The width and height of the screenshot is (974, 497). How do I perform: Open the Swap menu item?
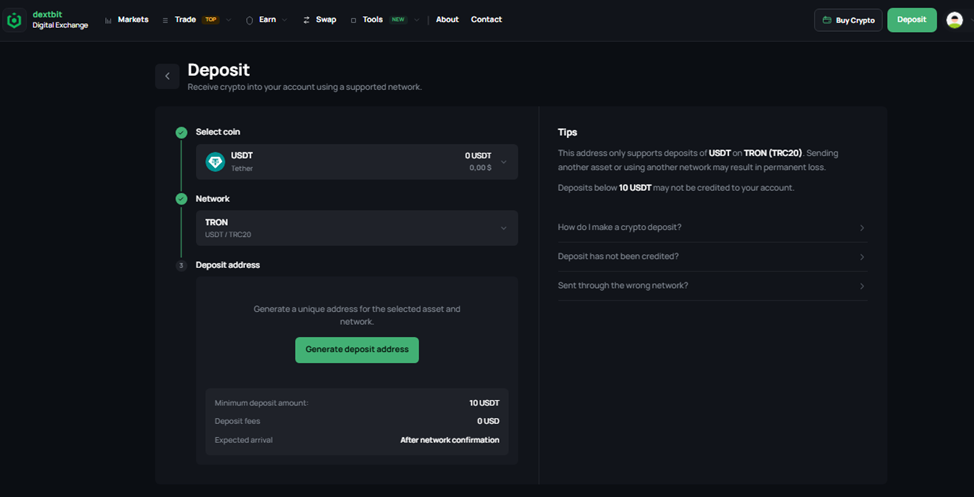(326, 20)
